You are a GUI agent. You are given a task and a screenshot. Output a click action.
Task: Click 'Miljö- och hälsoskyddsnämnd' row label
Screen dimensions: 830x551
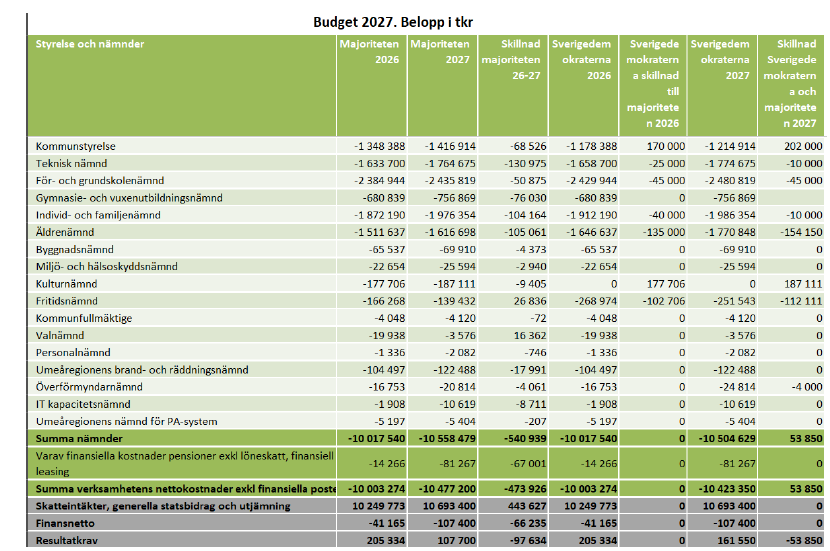[106, 266]
